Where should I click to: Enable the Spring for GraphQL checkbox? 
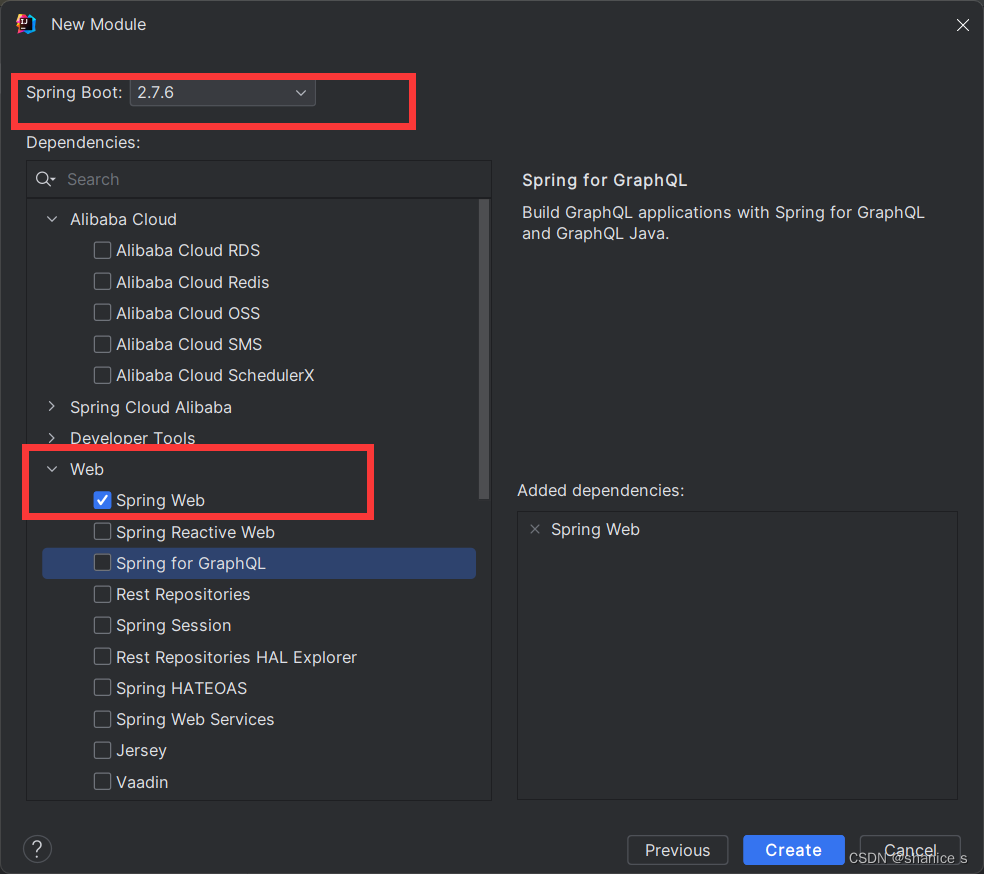pyautogui.click(x=102, y=563)
